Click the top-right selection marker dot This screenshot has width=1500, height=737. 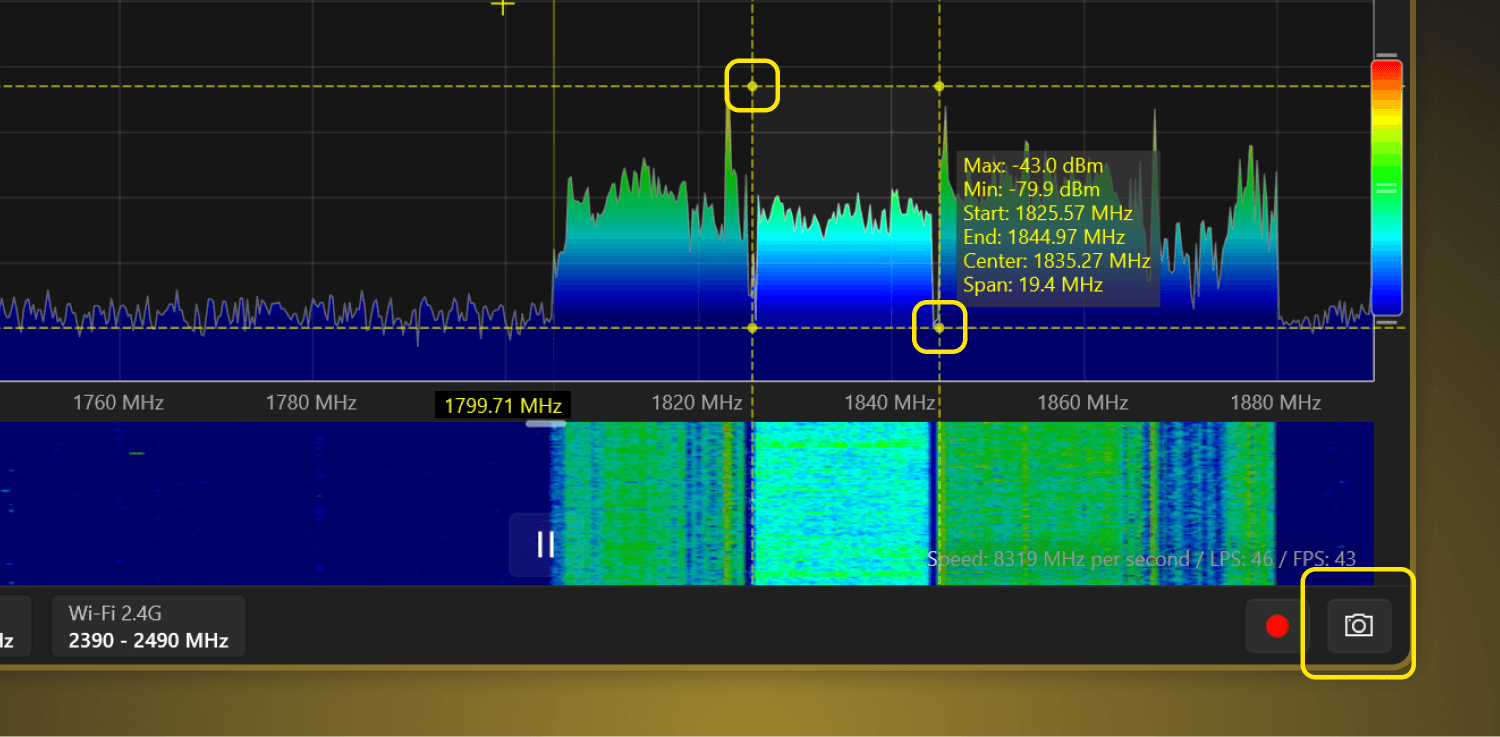tap(939, 86)
